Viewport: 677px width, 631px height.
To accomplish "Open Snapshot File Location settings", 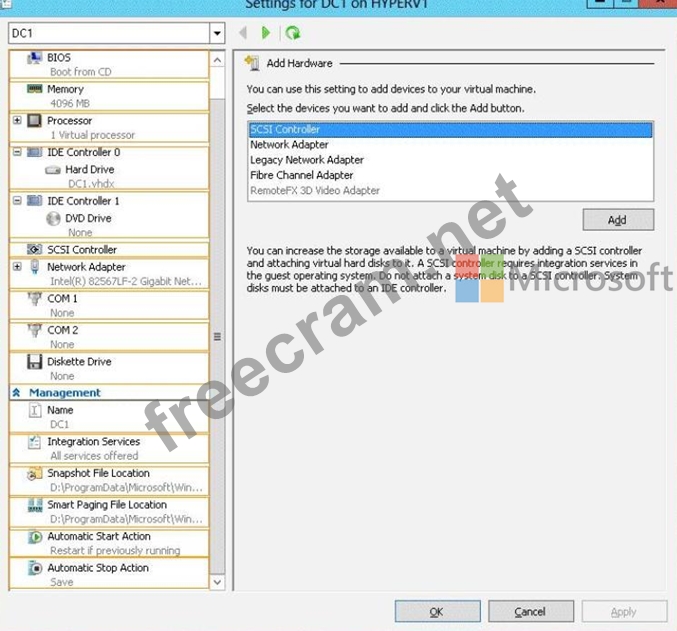I will [x=109, y=480].
